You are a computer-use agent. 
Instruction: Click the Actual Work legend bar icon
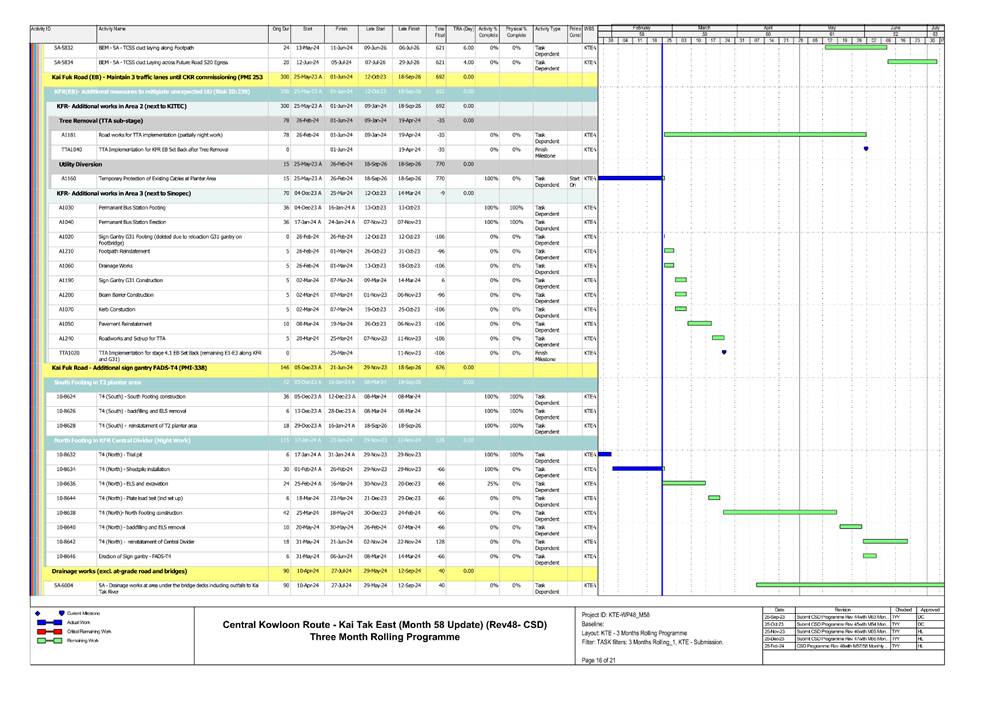pyautogui.click(x=47, y=622)
